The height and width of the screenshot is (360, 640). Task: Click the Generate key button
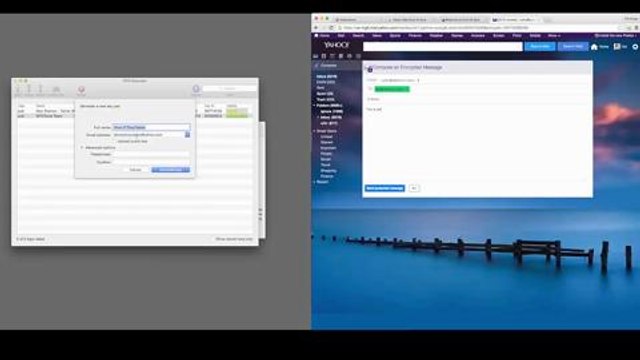point(171,170)
